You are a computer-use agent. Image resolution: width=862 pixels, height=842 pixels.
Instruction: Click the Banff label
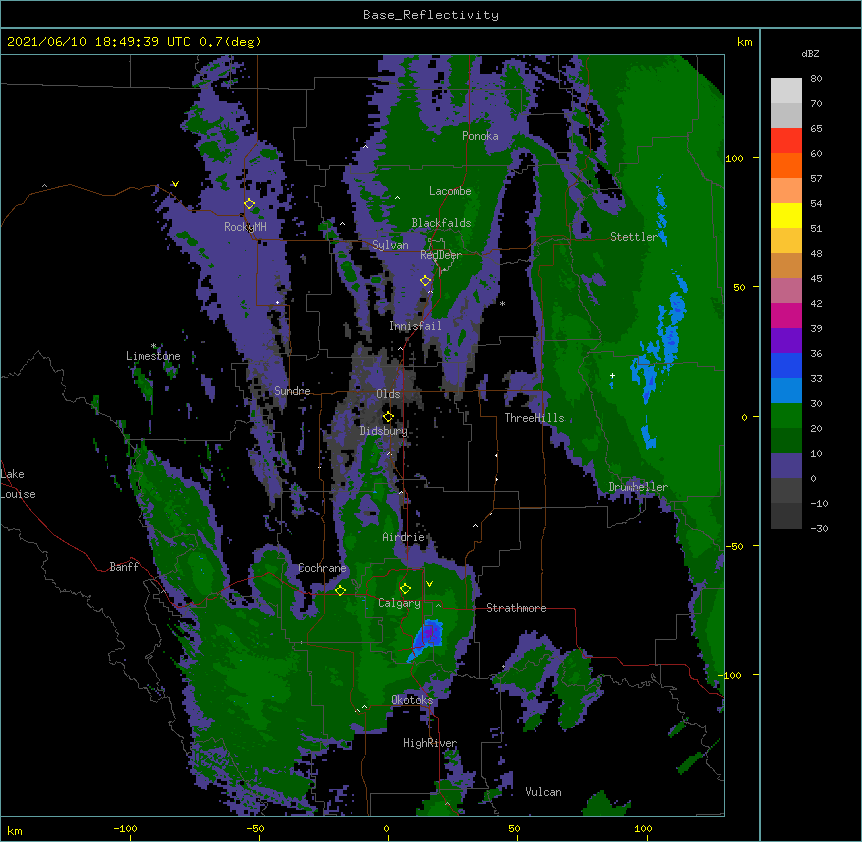pos(124,567)
